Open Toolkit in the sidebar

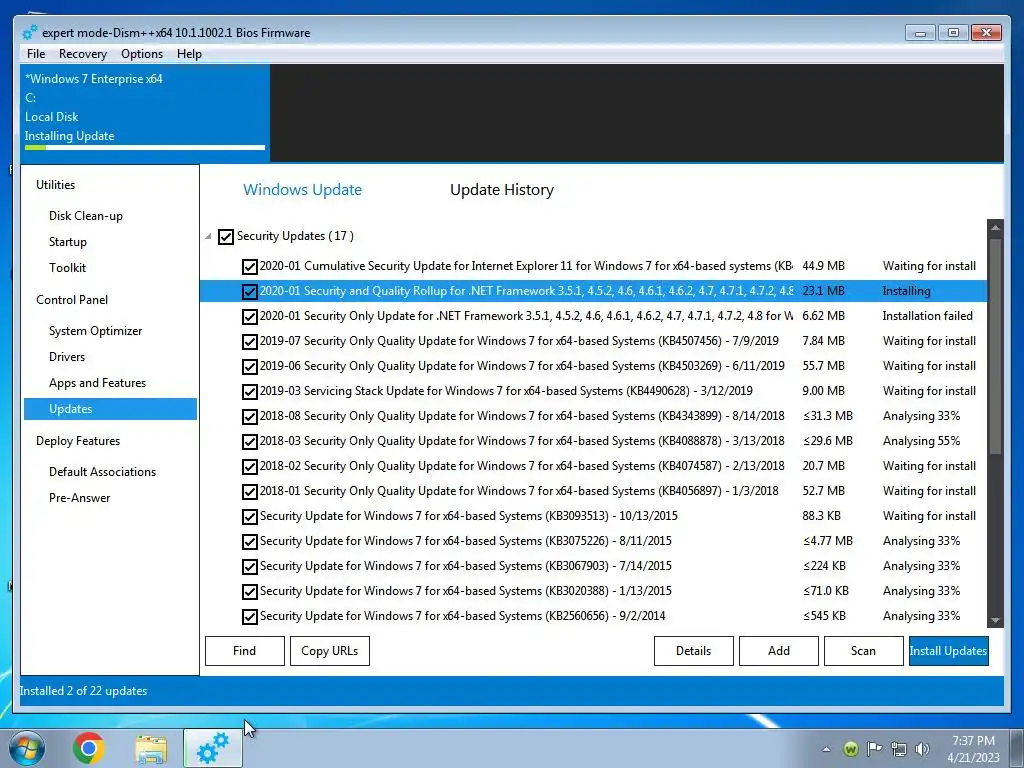[67, 268]
